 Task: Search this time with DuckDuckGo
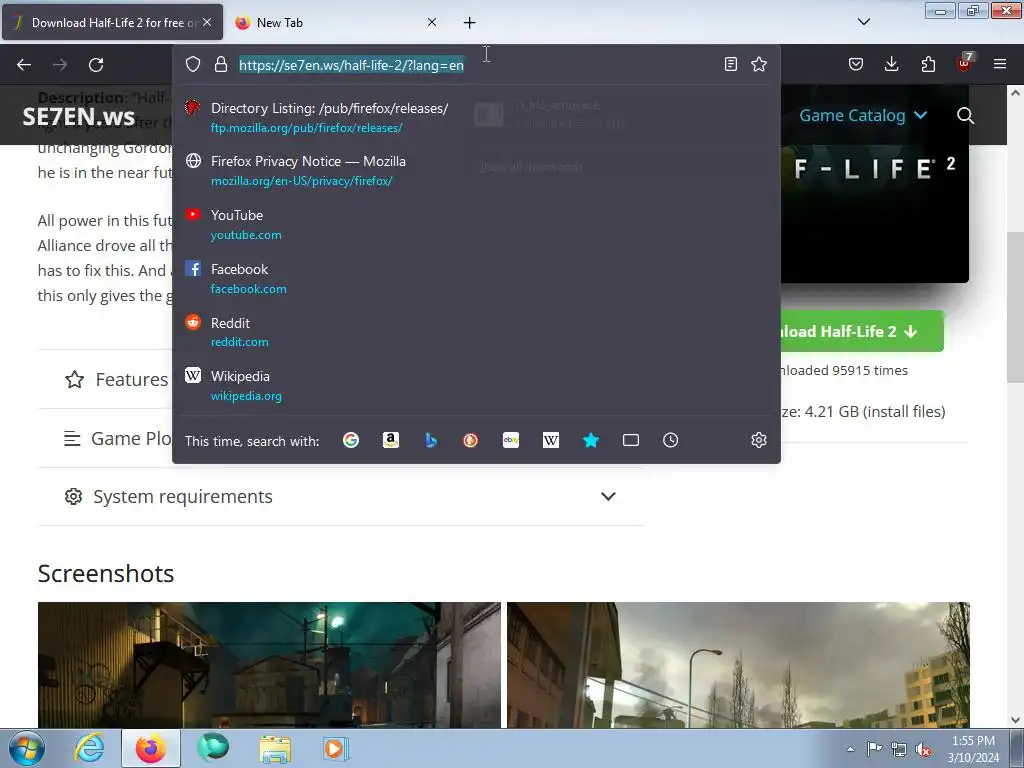[470, 440]
